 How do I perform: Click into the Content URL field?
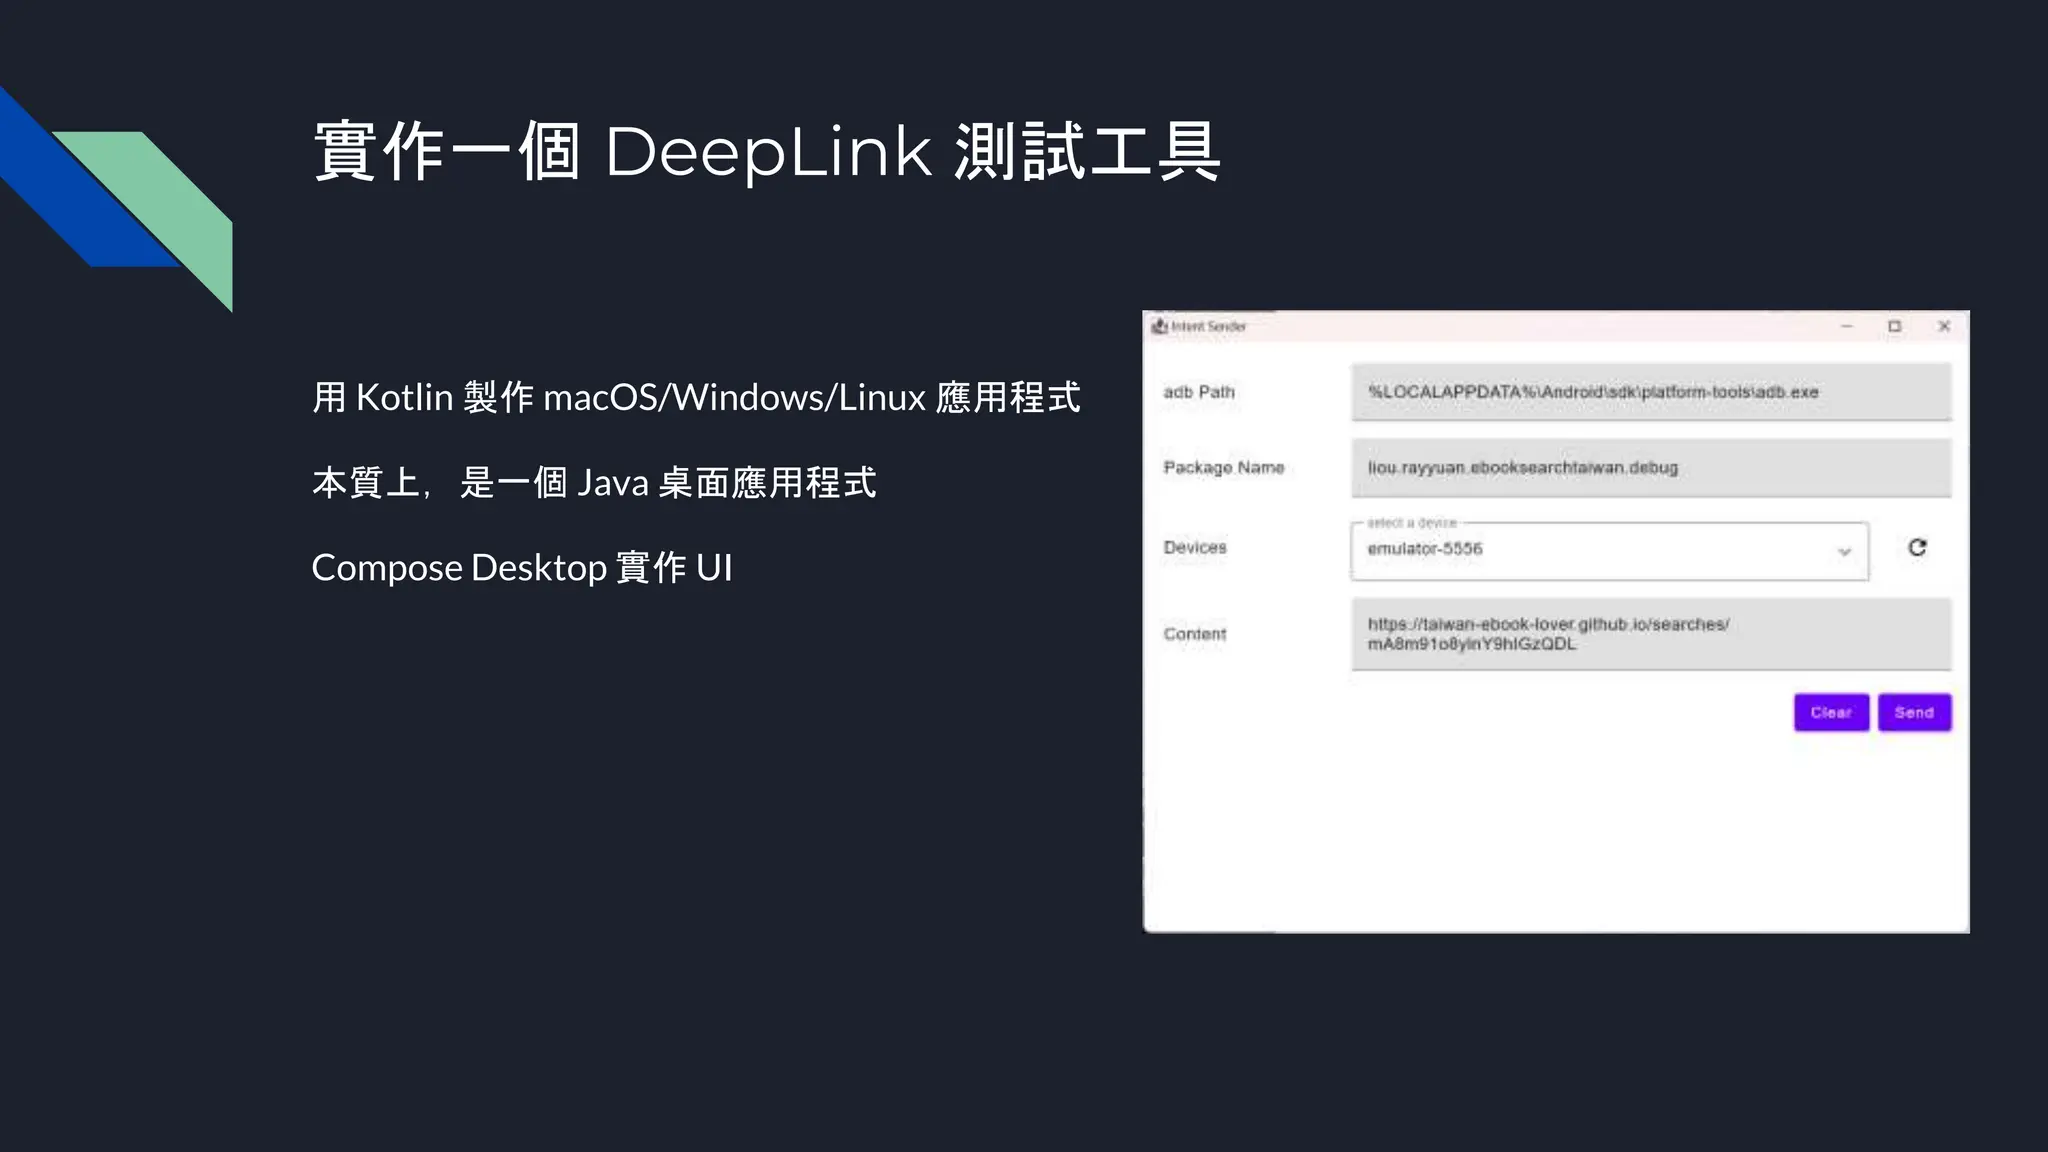click(x=1651, y=634)
